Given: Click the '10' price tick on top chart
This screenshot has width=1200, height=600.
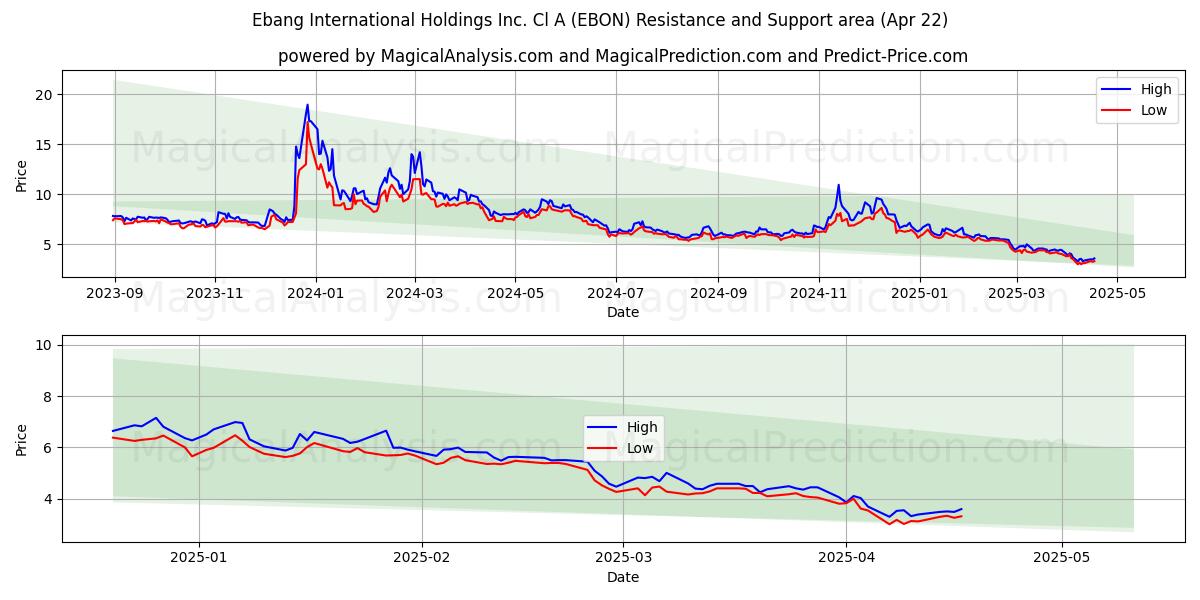Looking at the screenshot, I should tap(45, 194).
